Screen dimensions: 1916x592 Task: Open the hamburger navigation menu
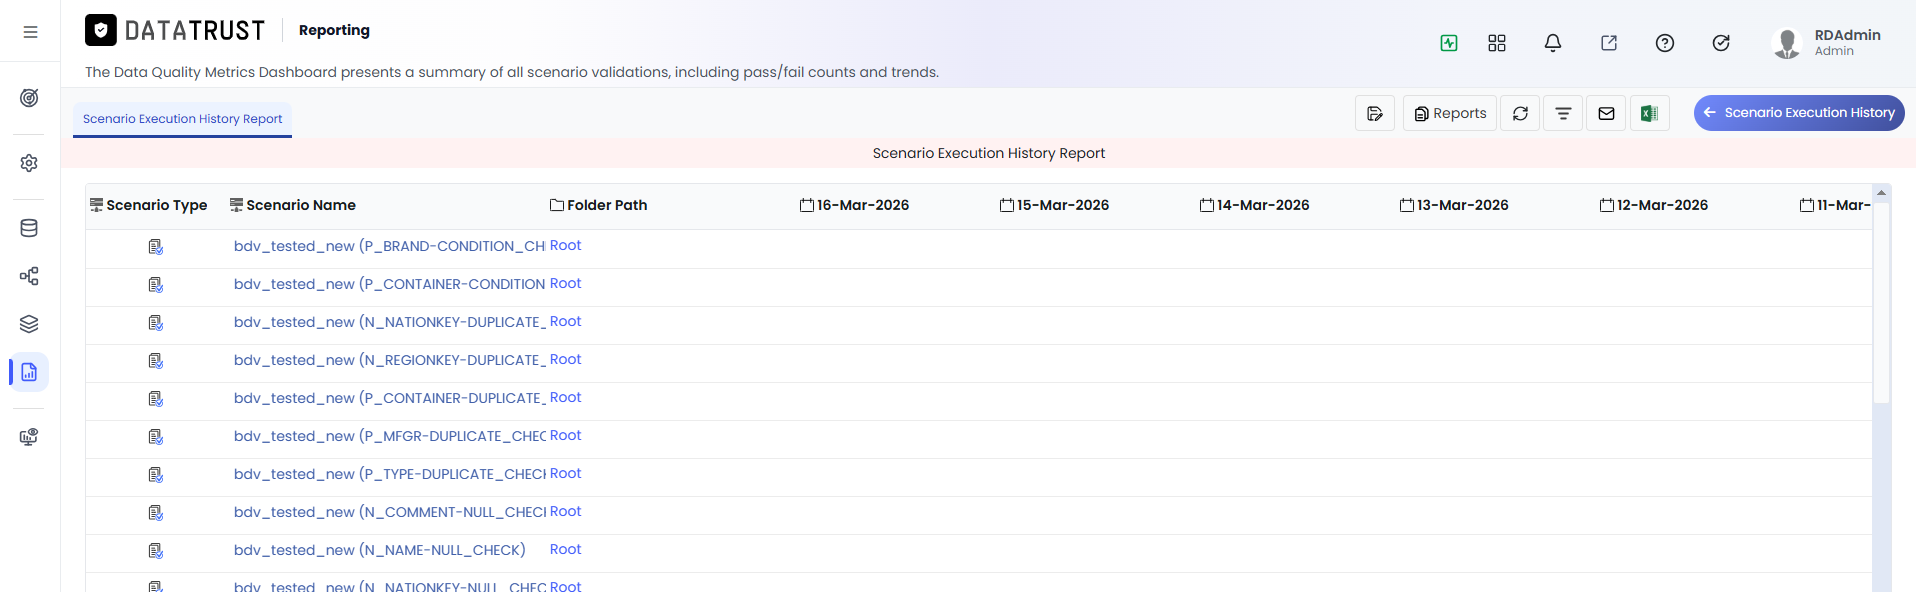pyautogui.click(x=31, y=32)
